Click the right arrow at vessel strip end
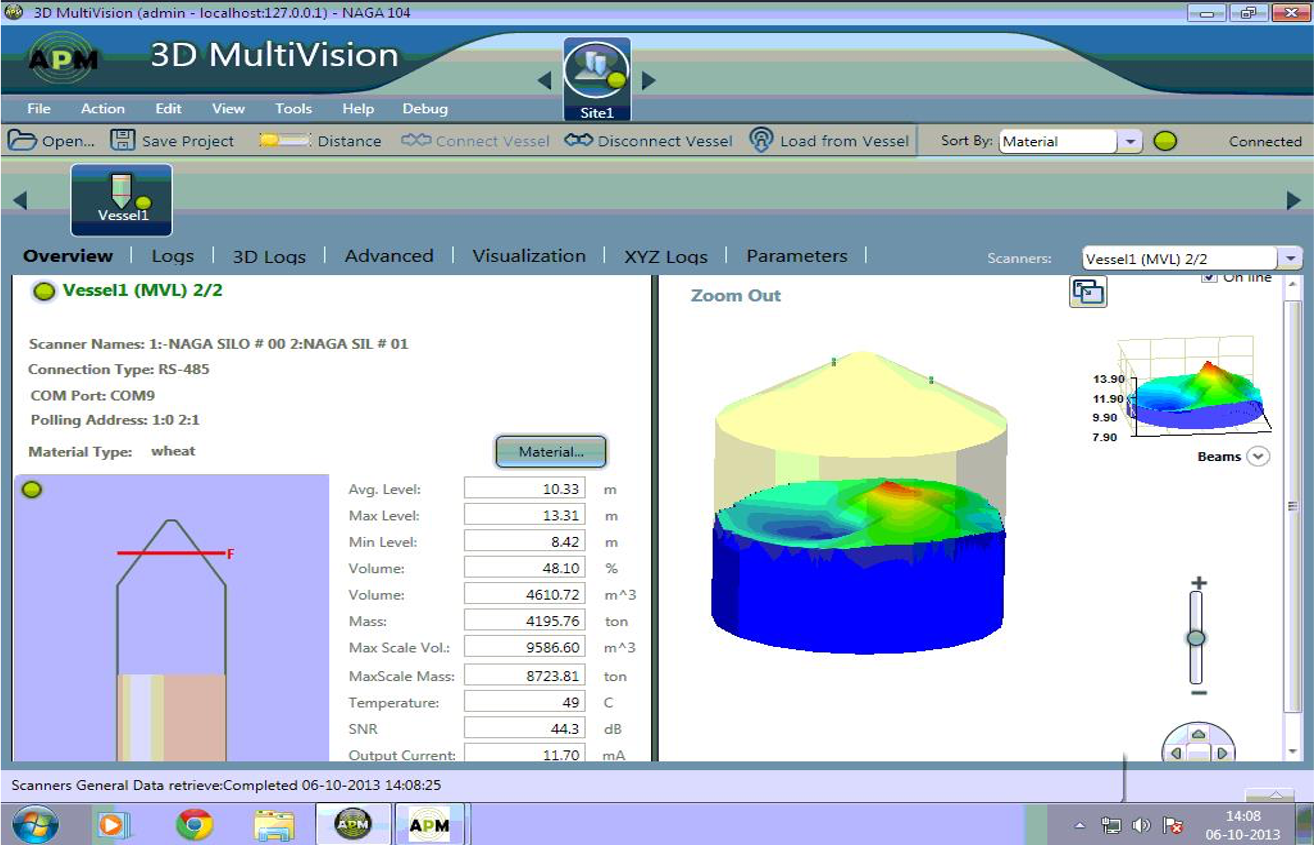 1294,200
